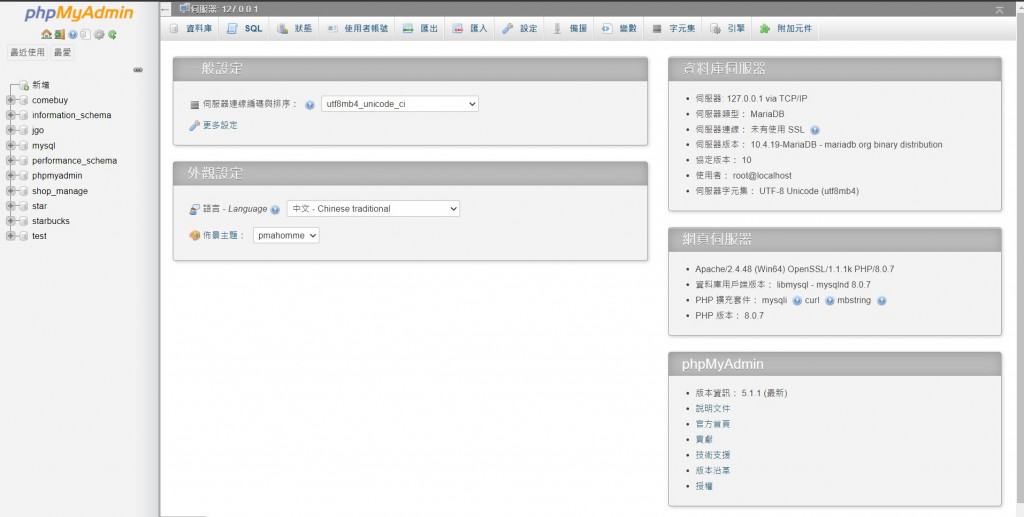Viewport: 1024px width, 517px height.
Task: Click the root@localhost user text
Action: 762,176
